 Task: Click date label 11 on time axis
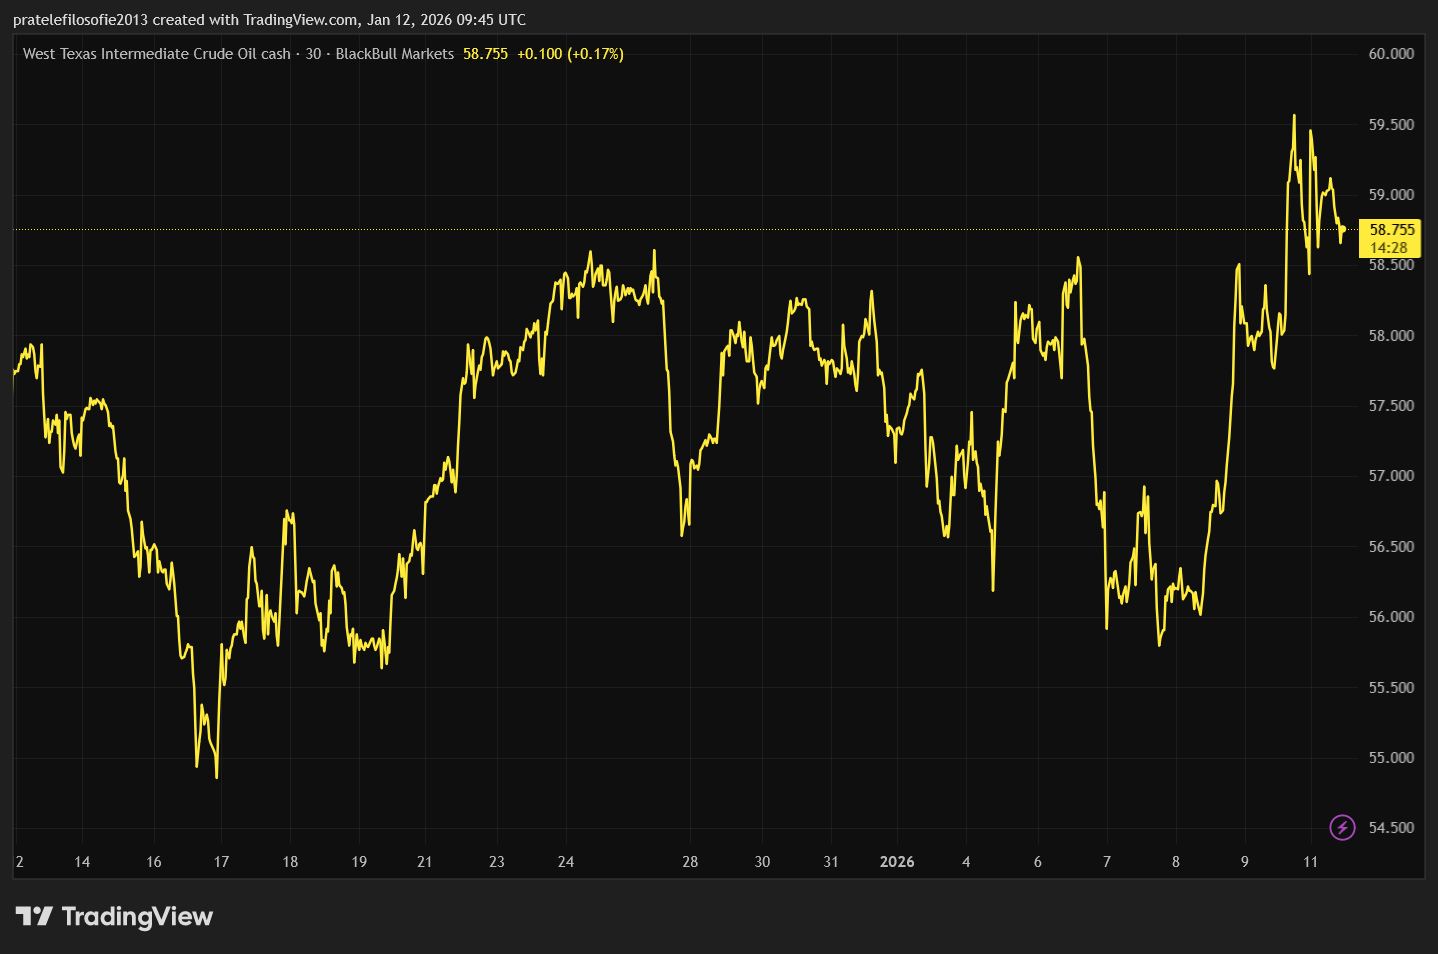point(1311,862)
